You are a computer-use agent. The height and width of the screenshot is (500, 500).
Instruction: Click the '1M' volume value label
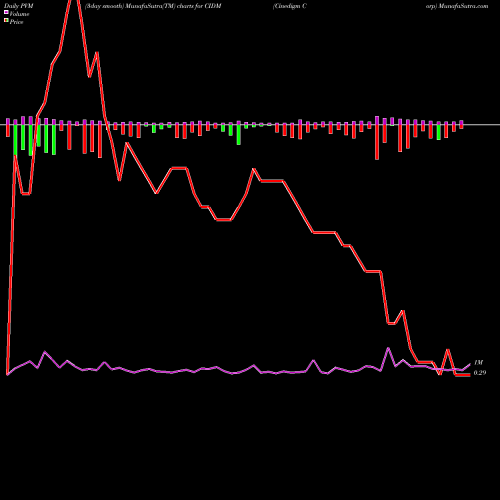click(478, 362)
